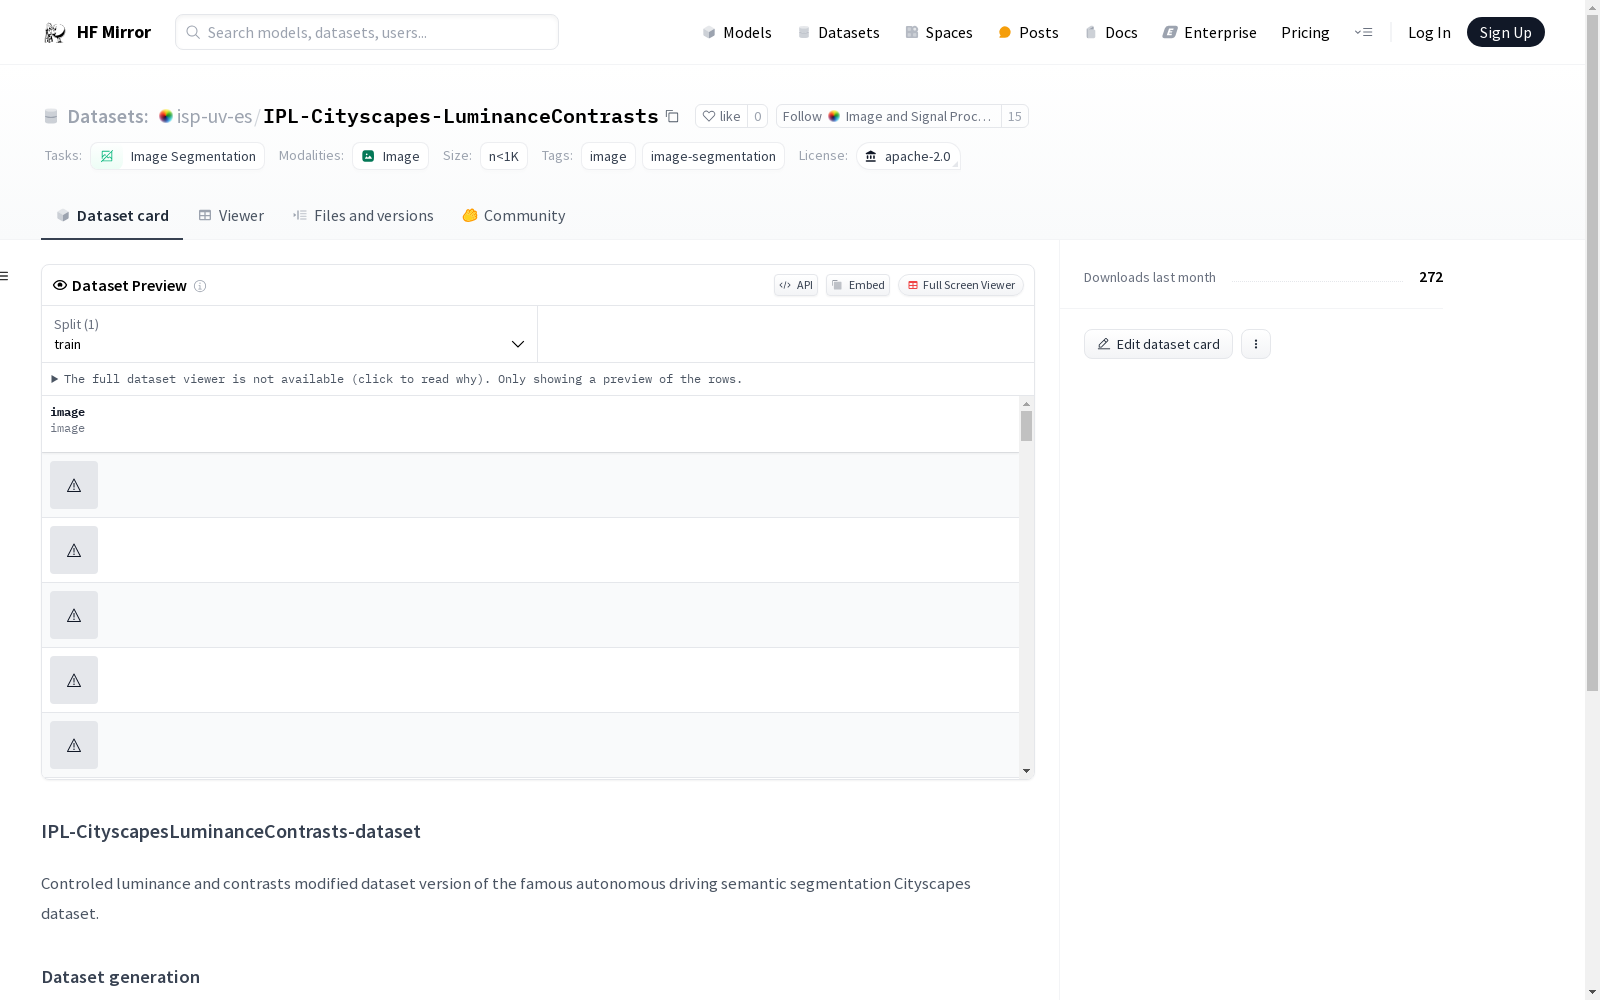The width and height of the screenshot is (1600, 1000).
Task: Click the second broken image warning thumbnail
Action: pos(74,550)
